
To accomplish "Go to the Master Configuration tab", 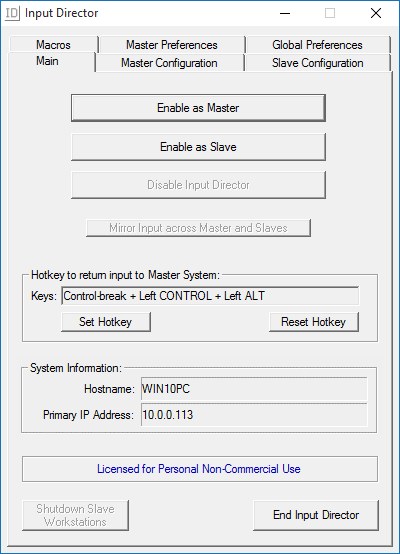I will point(169,63).
